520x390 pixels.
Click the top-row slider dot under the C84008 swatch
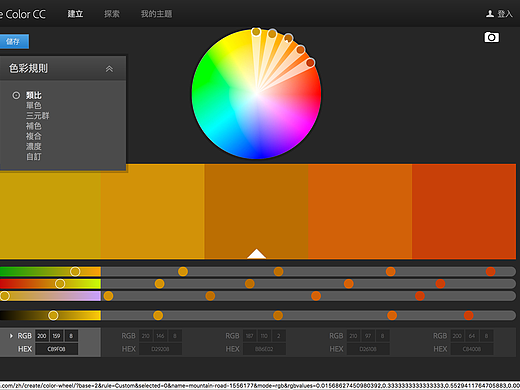point(490,271)
